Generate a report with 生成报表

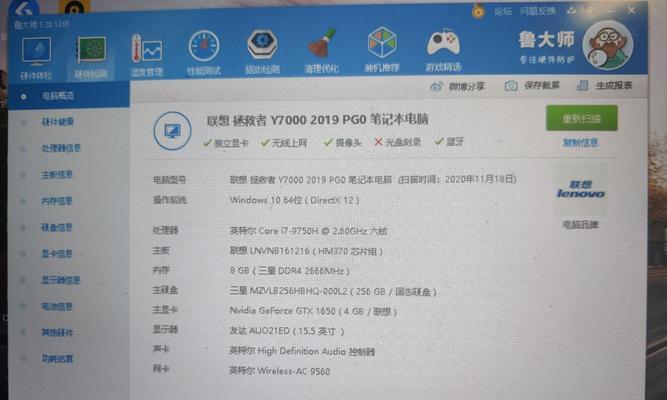(x=604, y=86)
